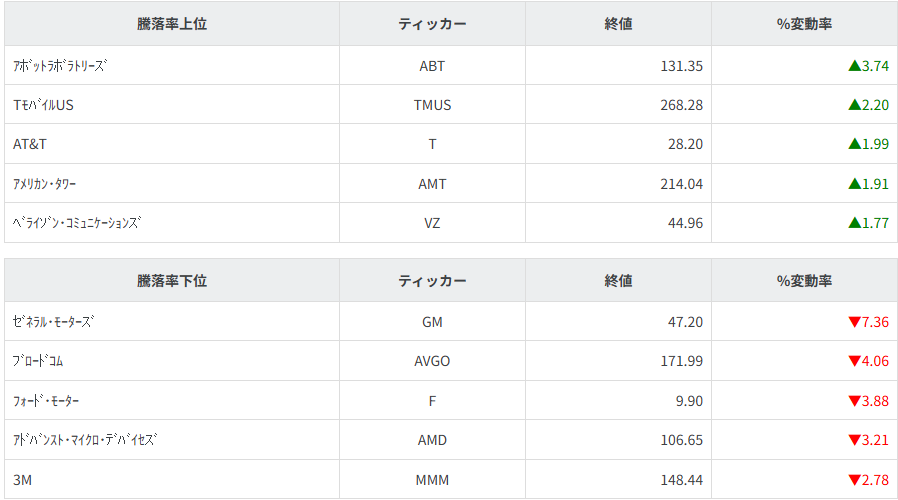This screenshot has width=898, height=500.
Task: Click the ティッカー header in top table
Action: pos(432,24)
